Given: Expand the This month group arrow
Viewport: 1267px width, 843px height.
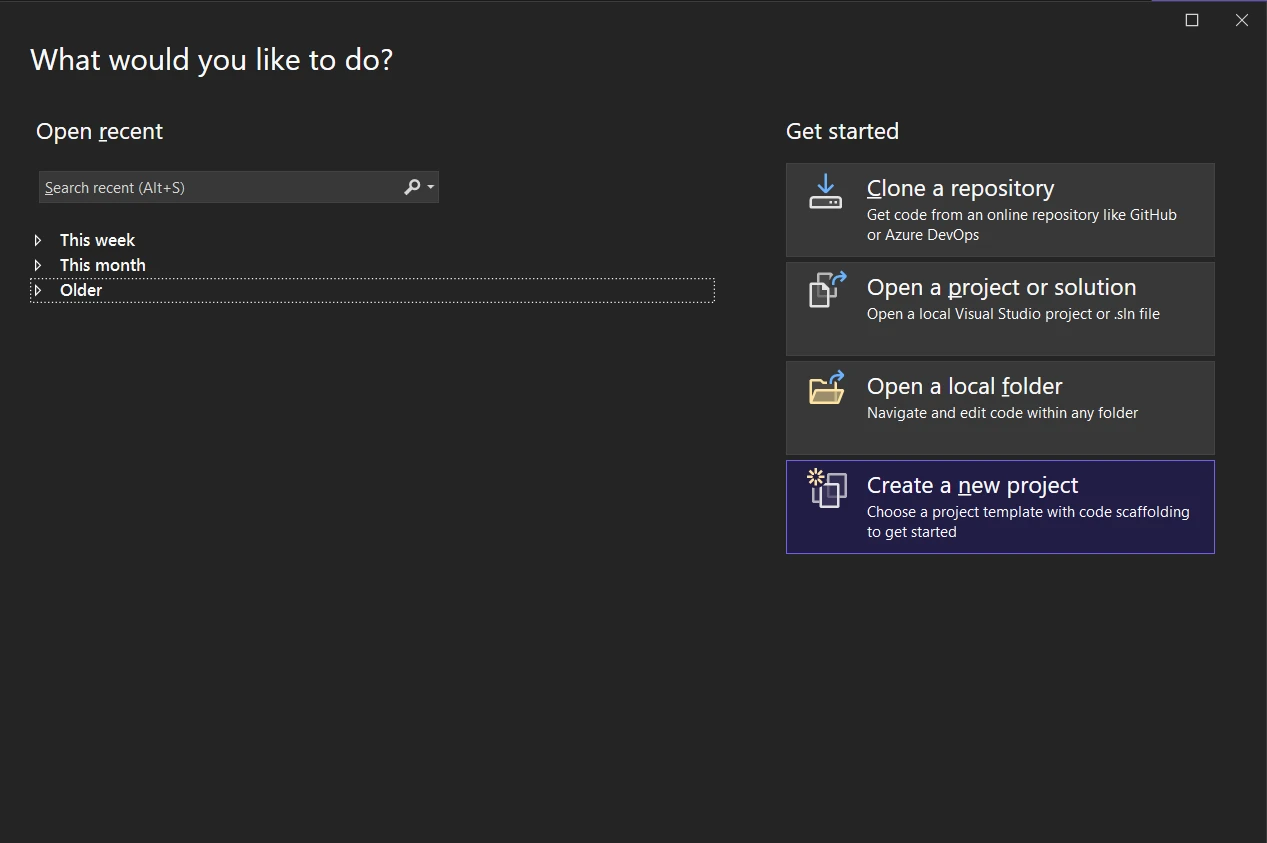Looking at the screenshot, I should point(38,265).
